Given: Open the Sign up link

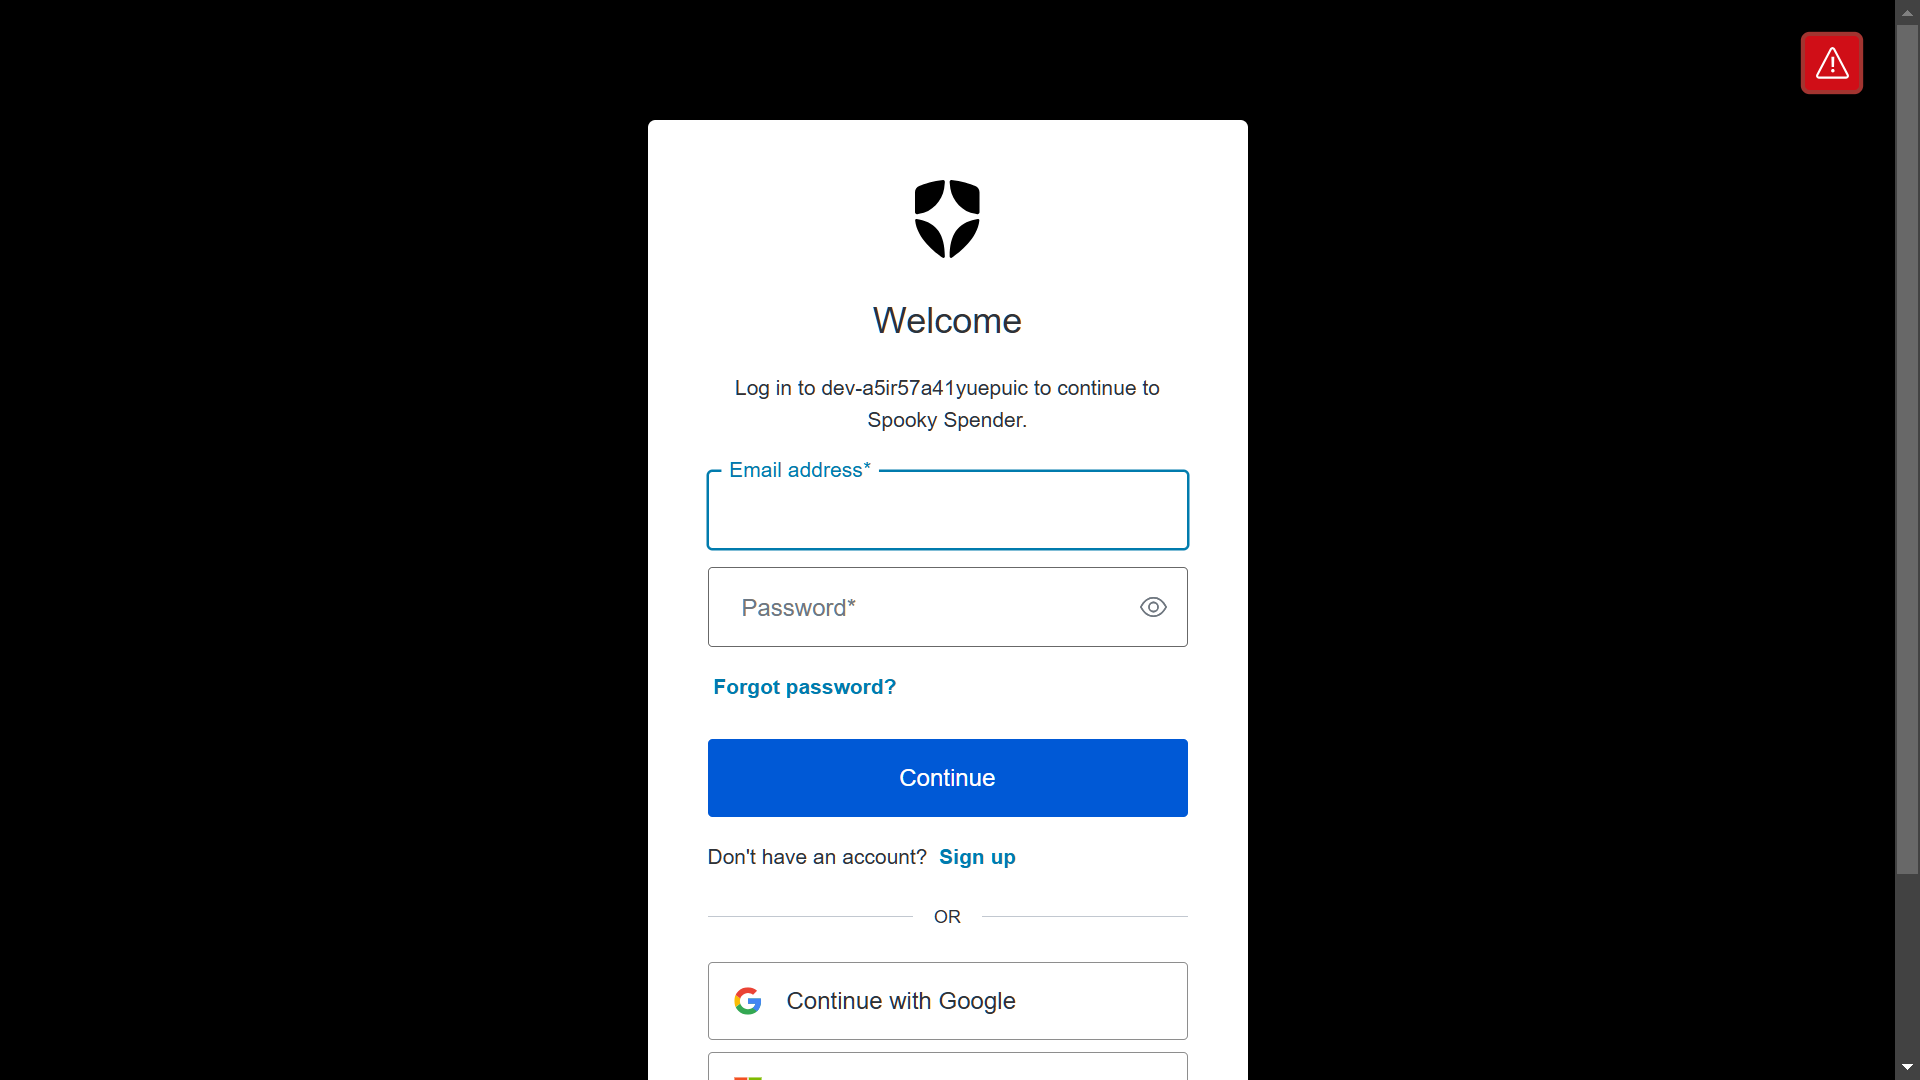Looking at the screenshot, I should click(977, 857).
